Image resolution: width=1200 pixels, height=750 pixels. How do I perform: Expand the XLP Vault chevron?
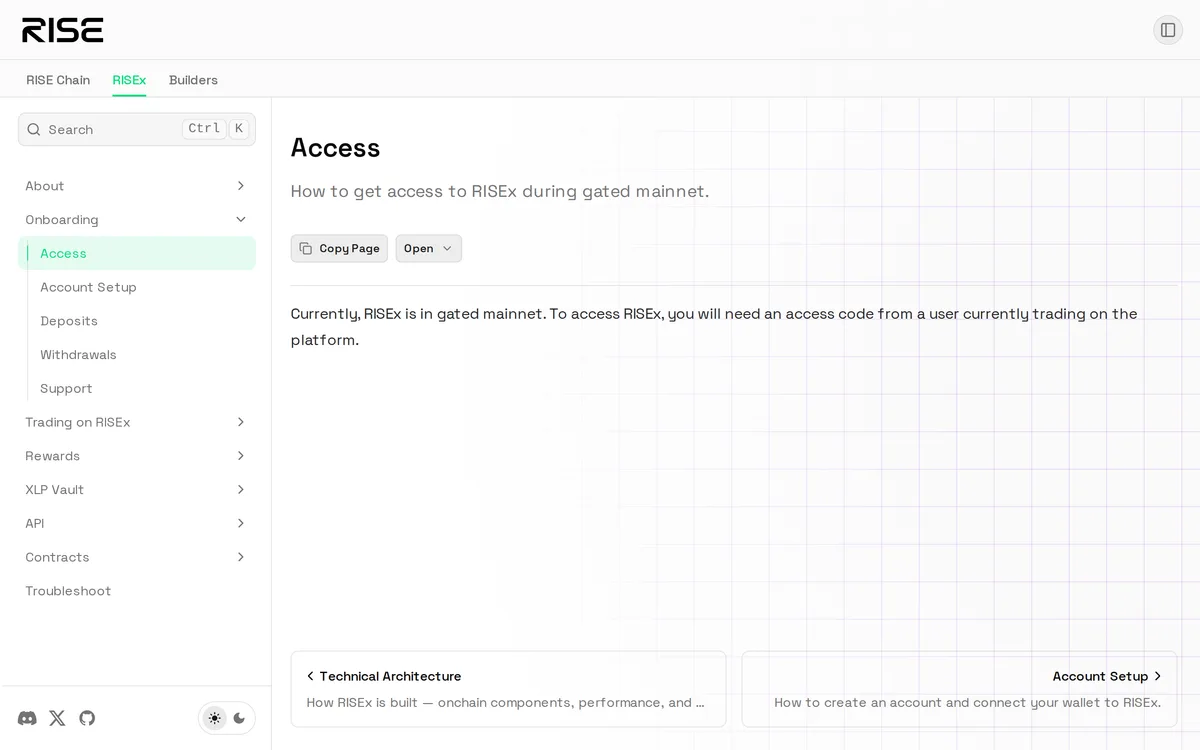[x=241, y=490]
